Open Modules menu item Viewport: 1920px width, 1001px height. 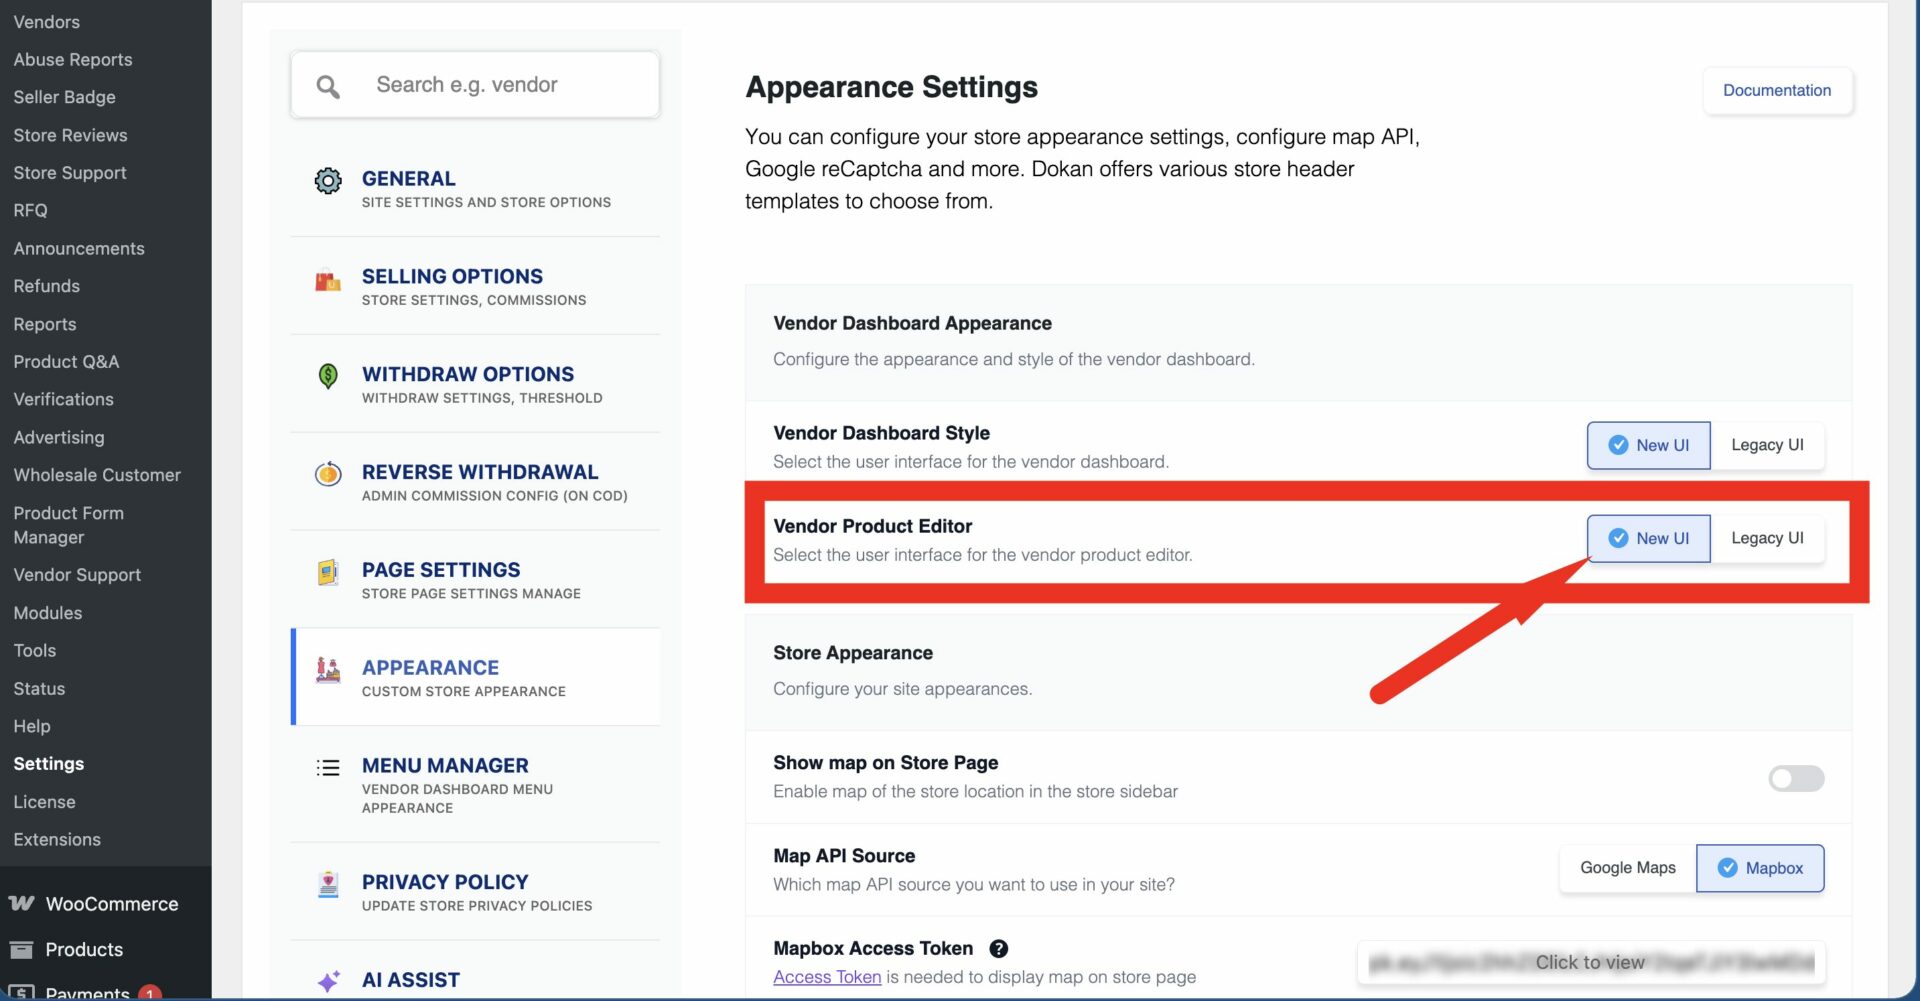48,613
